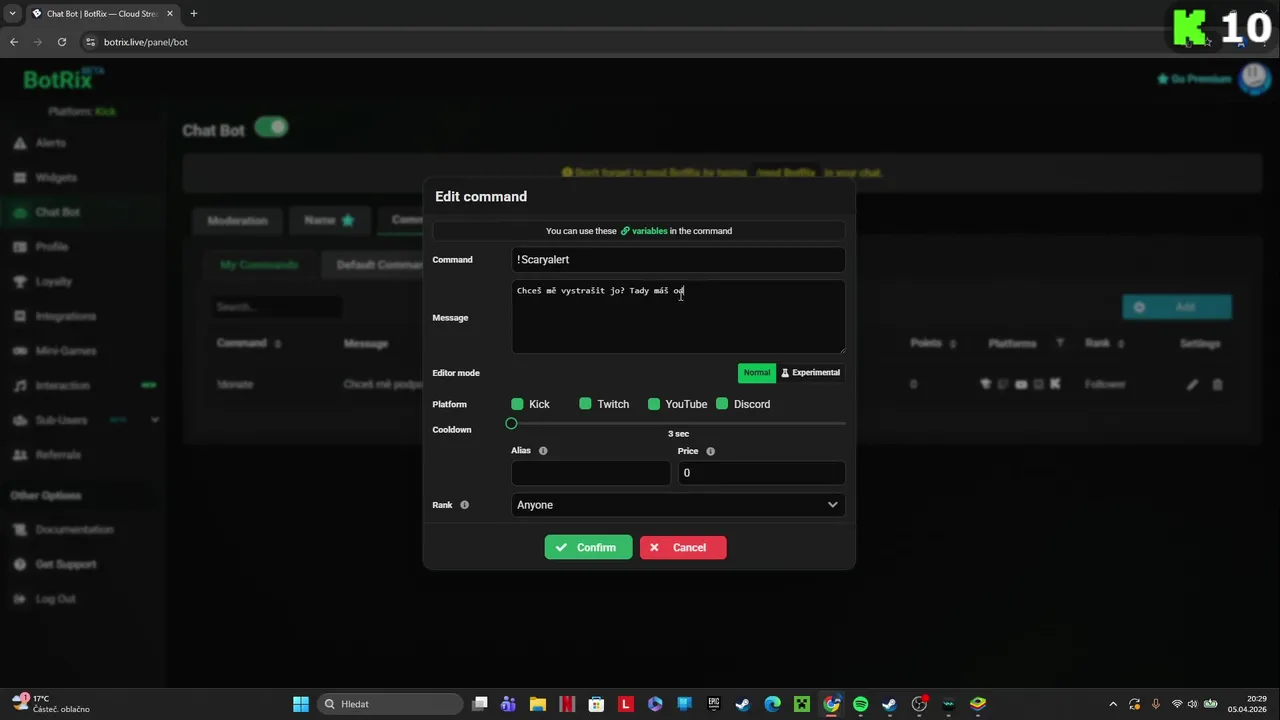1280x720 pixels.
Task: Click Log Out in the sidebar
Action: tap(55, 599)
